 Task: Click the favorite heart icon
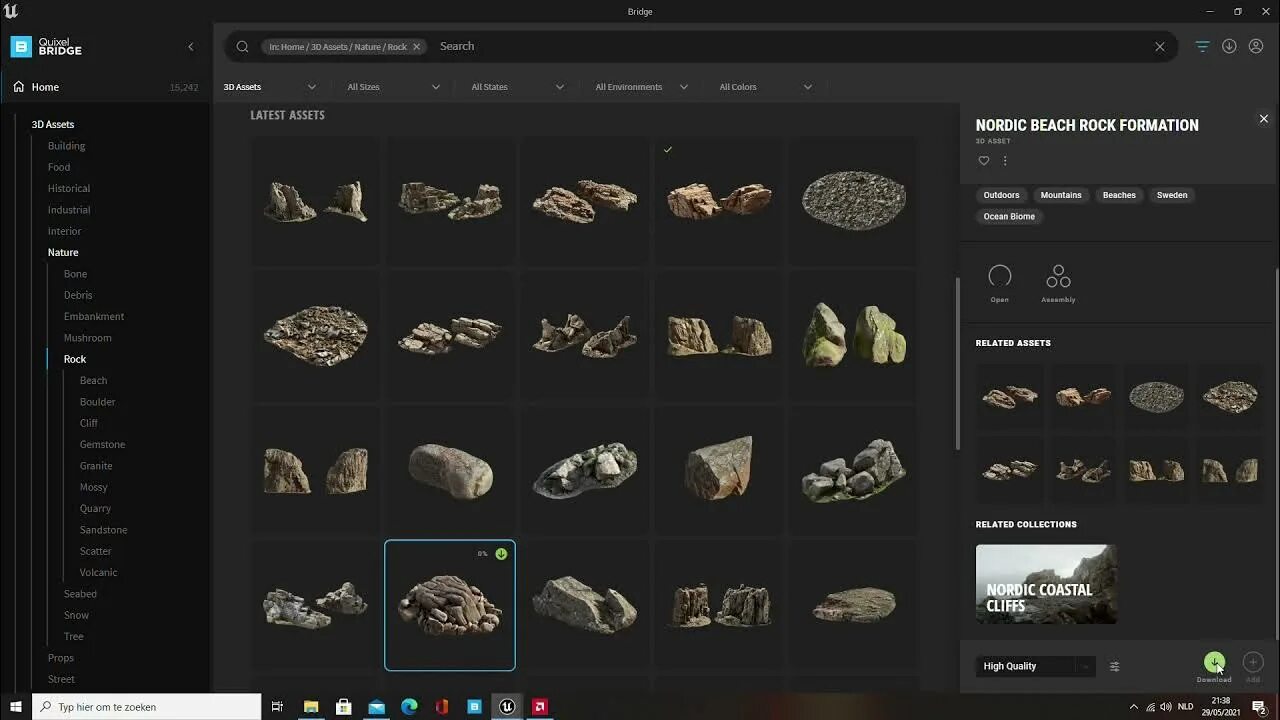(984, 161)
